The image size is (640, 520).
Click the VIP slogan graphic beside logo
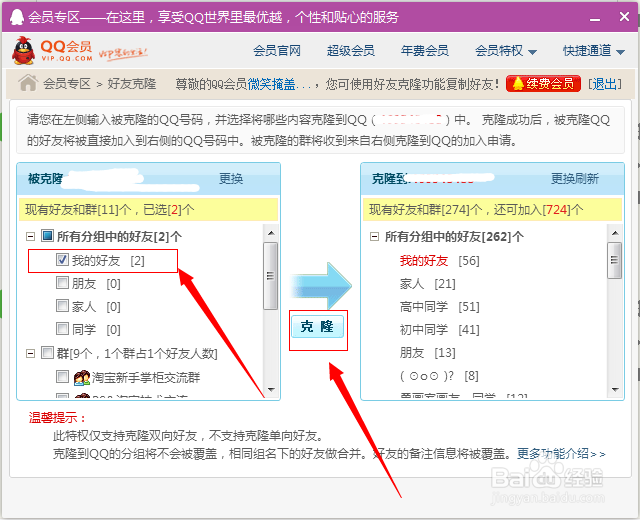click(x=122, y=53)
